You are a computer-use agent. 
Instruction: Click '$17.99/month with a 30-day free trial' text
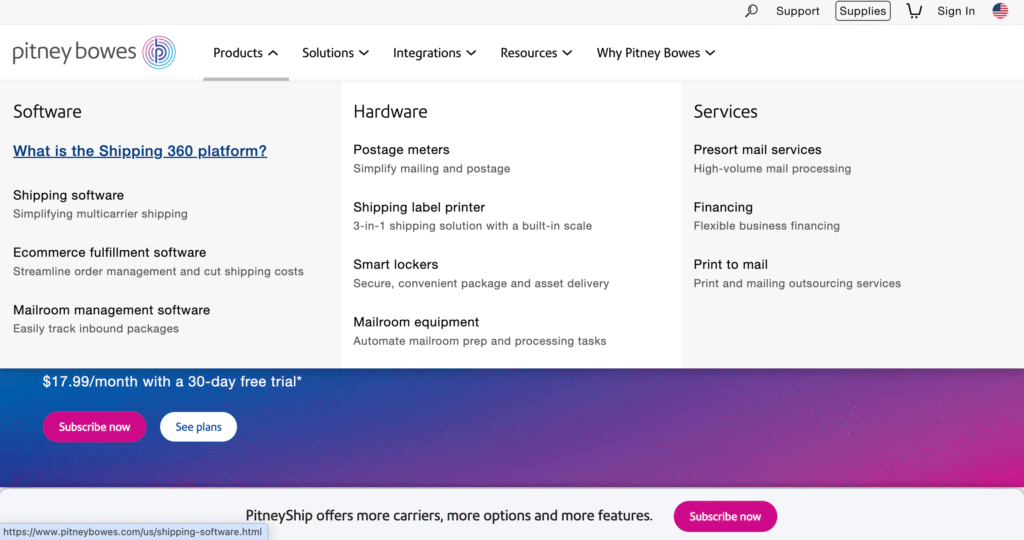pos(172,381)
